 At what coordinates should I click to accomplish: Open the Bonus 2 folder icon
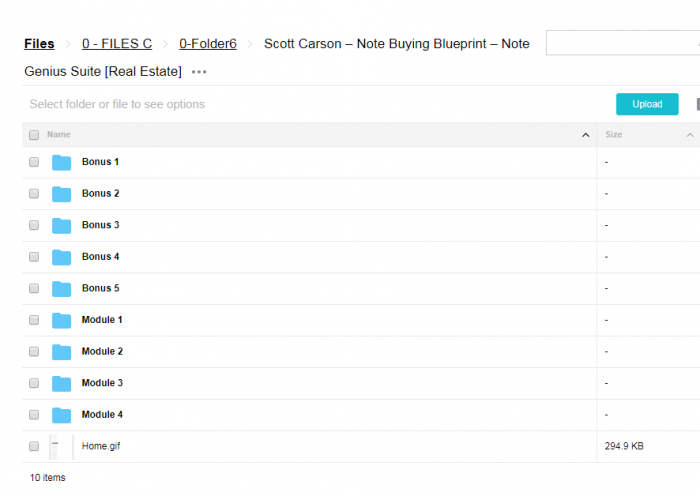(x=61, y=194)
